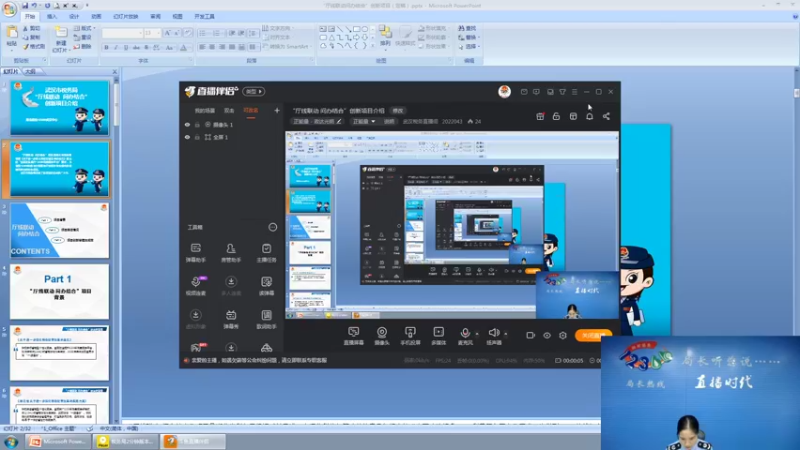Switch to the 视图 ribbon tab

coord(177,16)
